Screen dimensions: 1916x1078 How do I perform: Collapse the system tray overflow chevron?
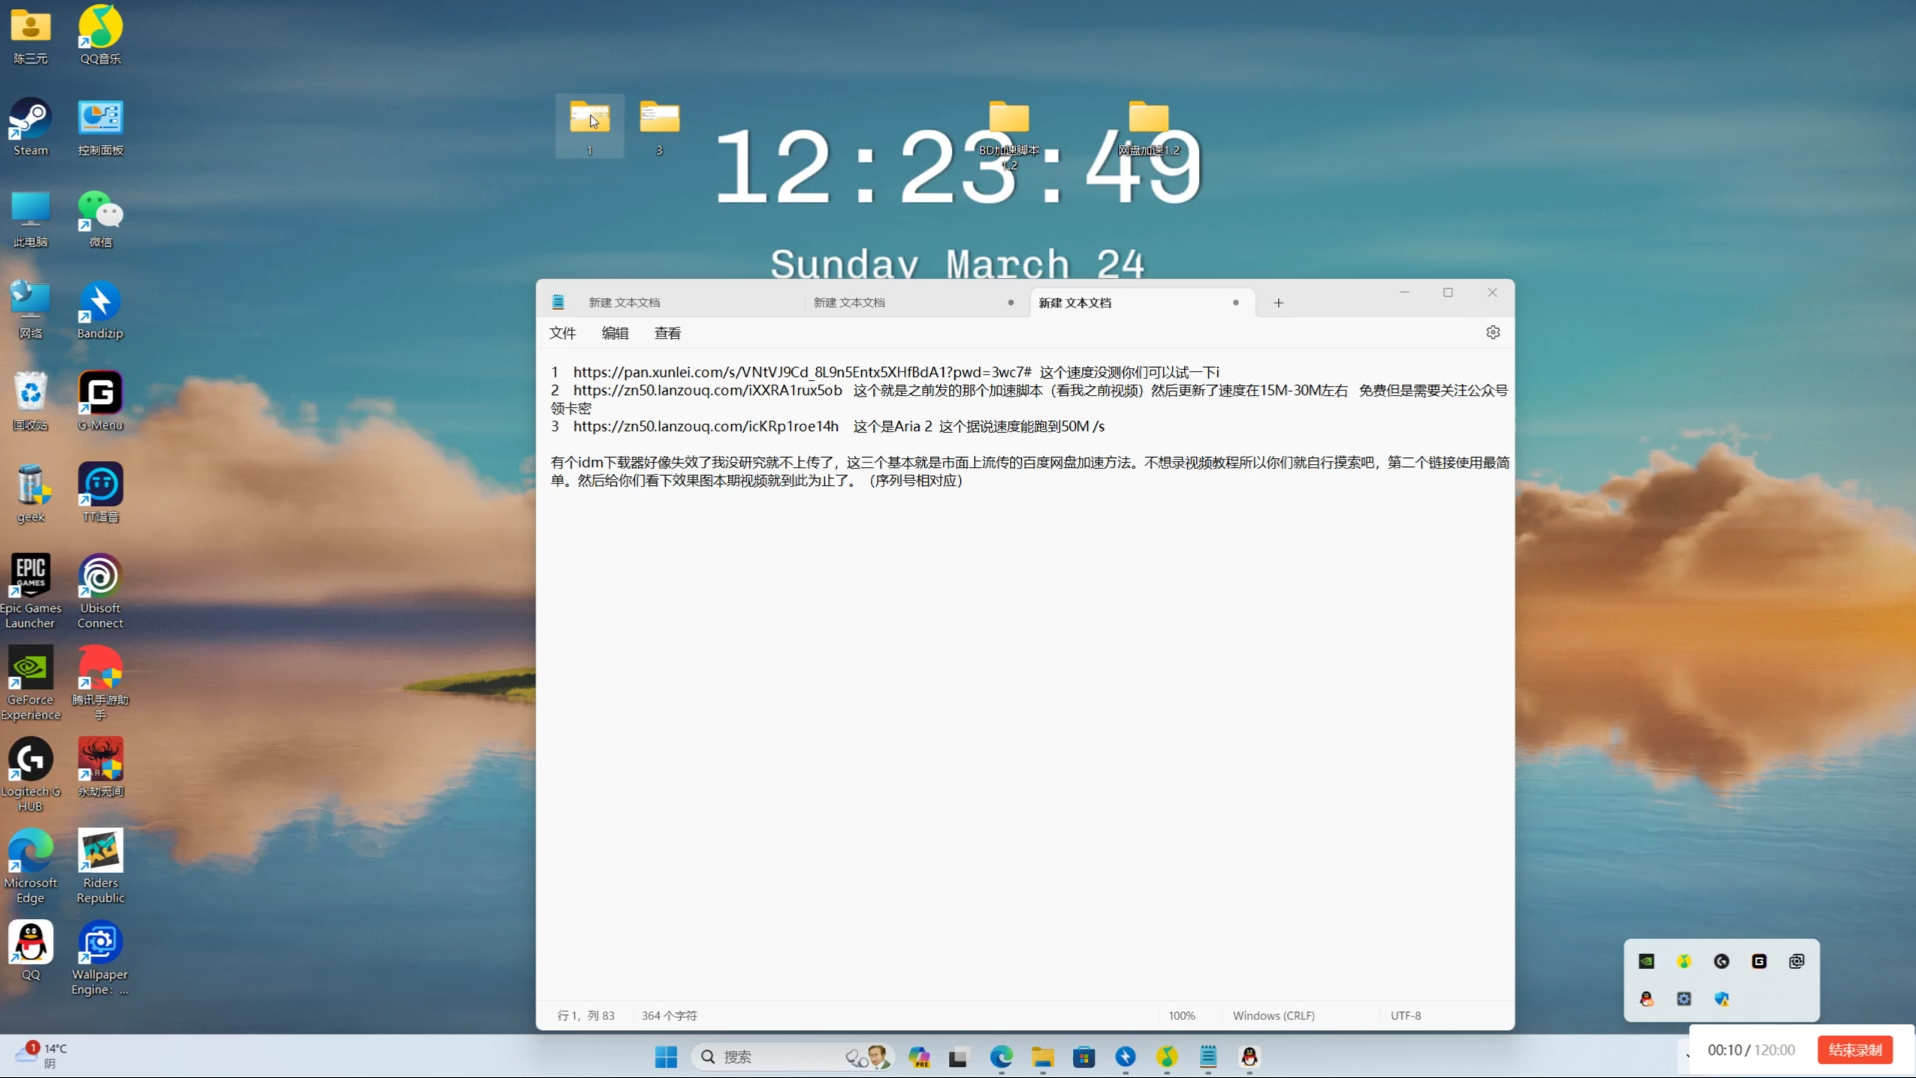click(1687, 1056)
